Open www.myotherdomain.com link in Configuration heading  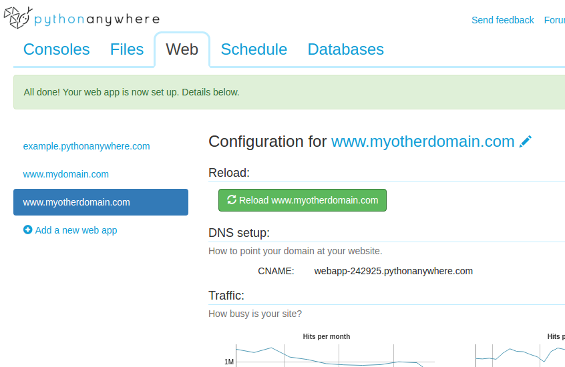click(423, 142)
